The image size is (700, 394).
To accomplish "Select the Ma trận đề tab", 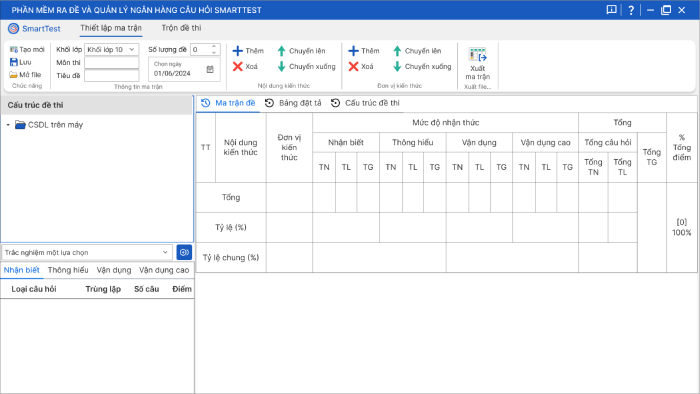I will coord(229,103).
